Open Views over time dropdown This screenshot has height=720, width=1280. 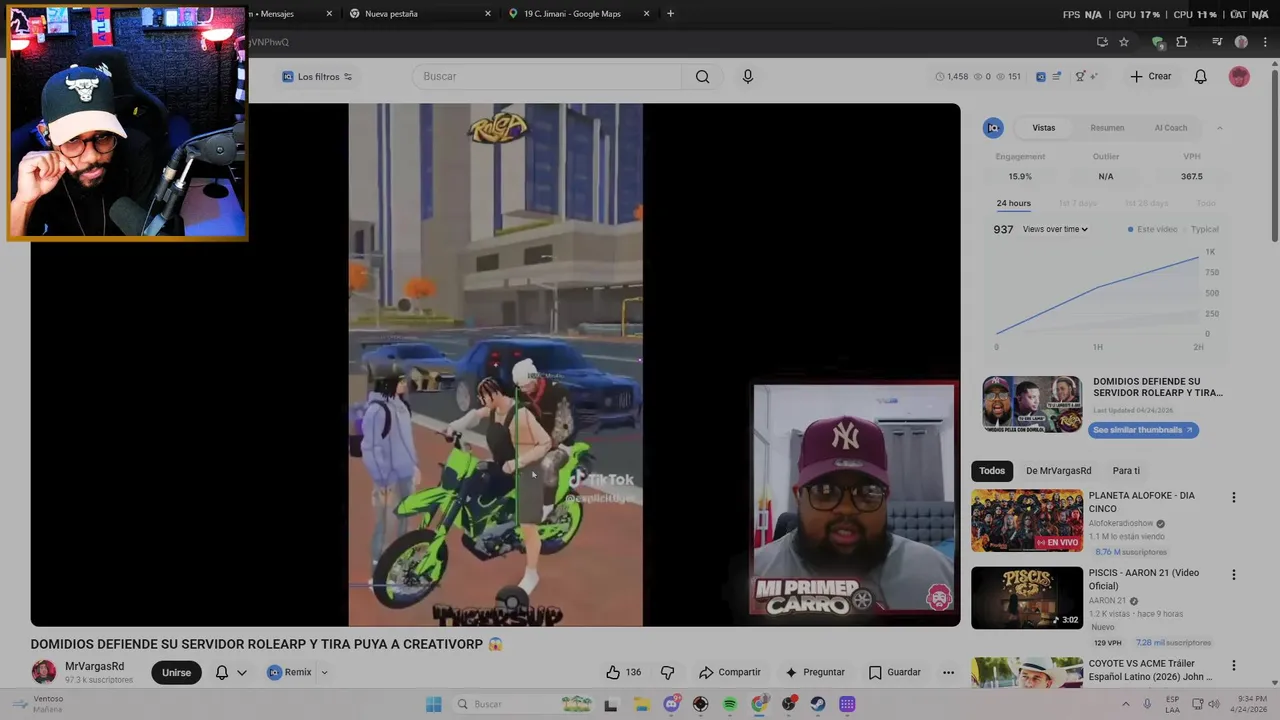click(1055, 229)
